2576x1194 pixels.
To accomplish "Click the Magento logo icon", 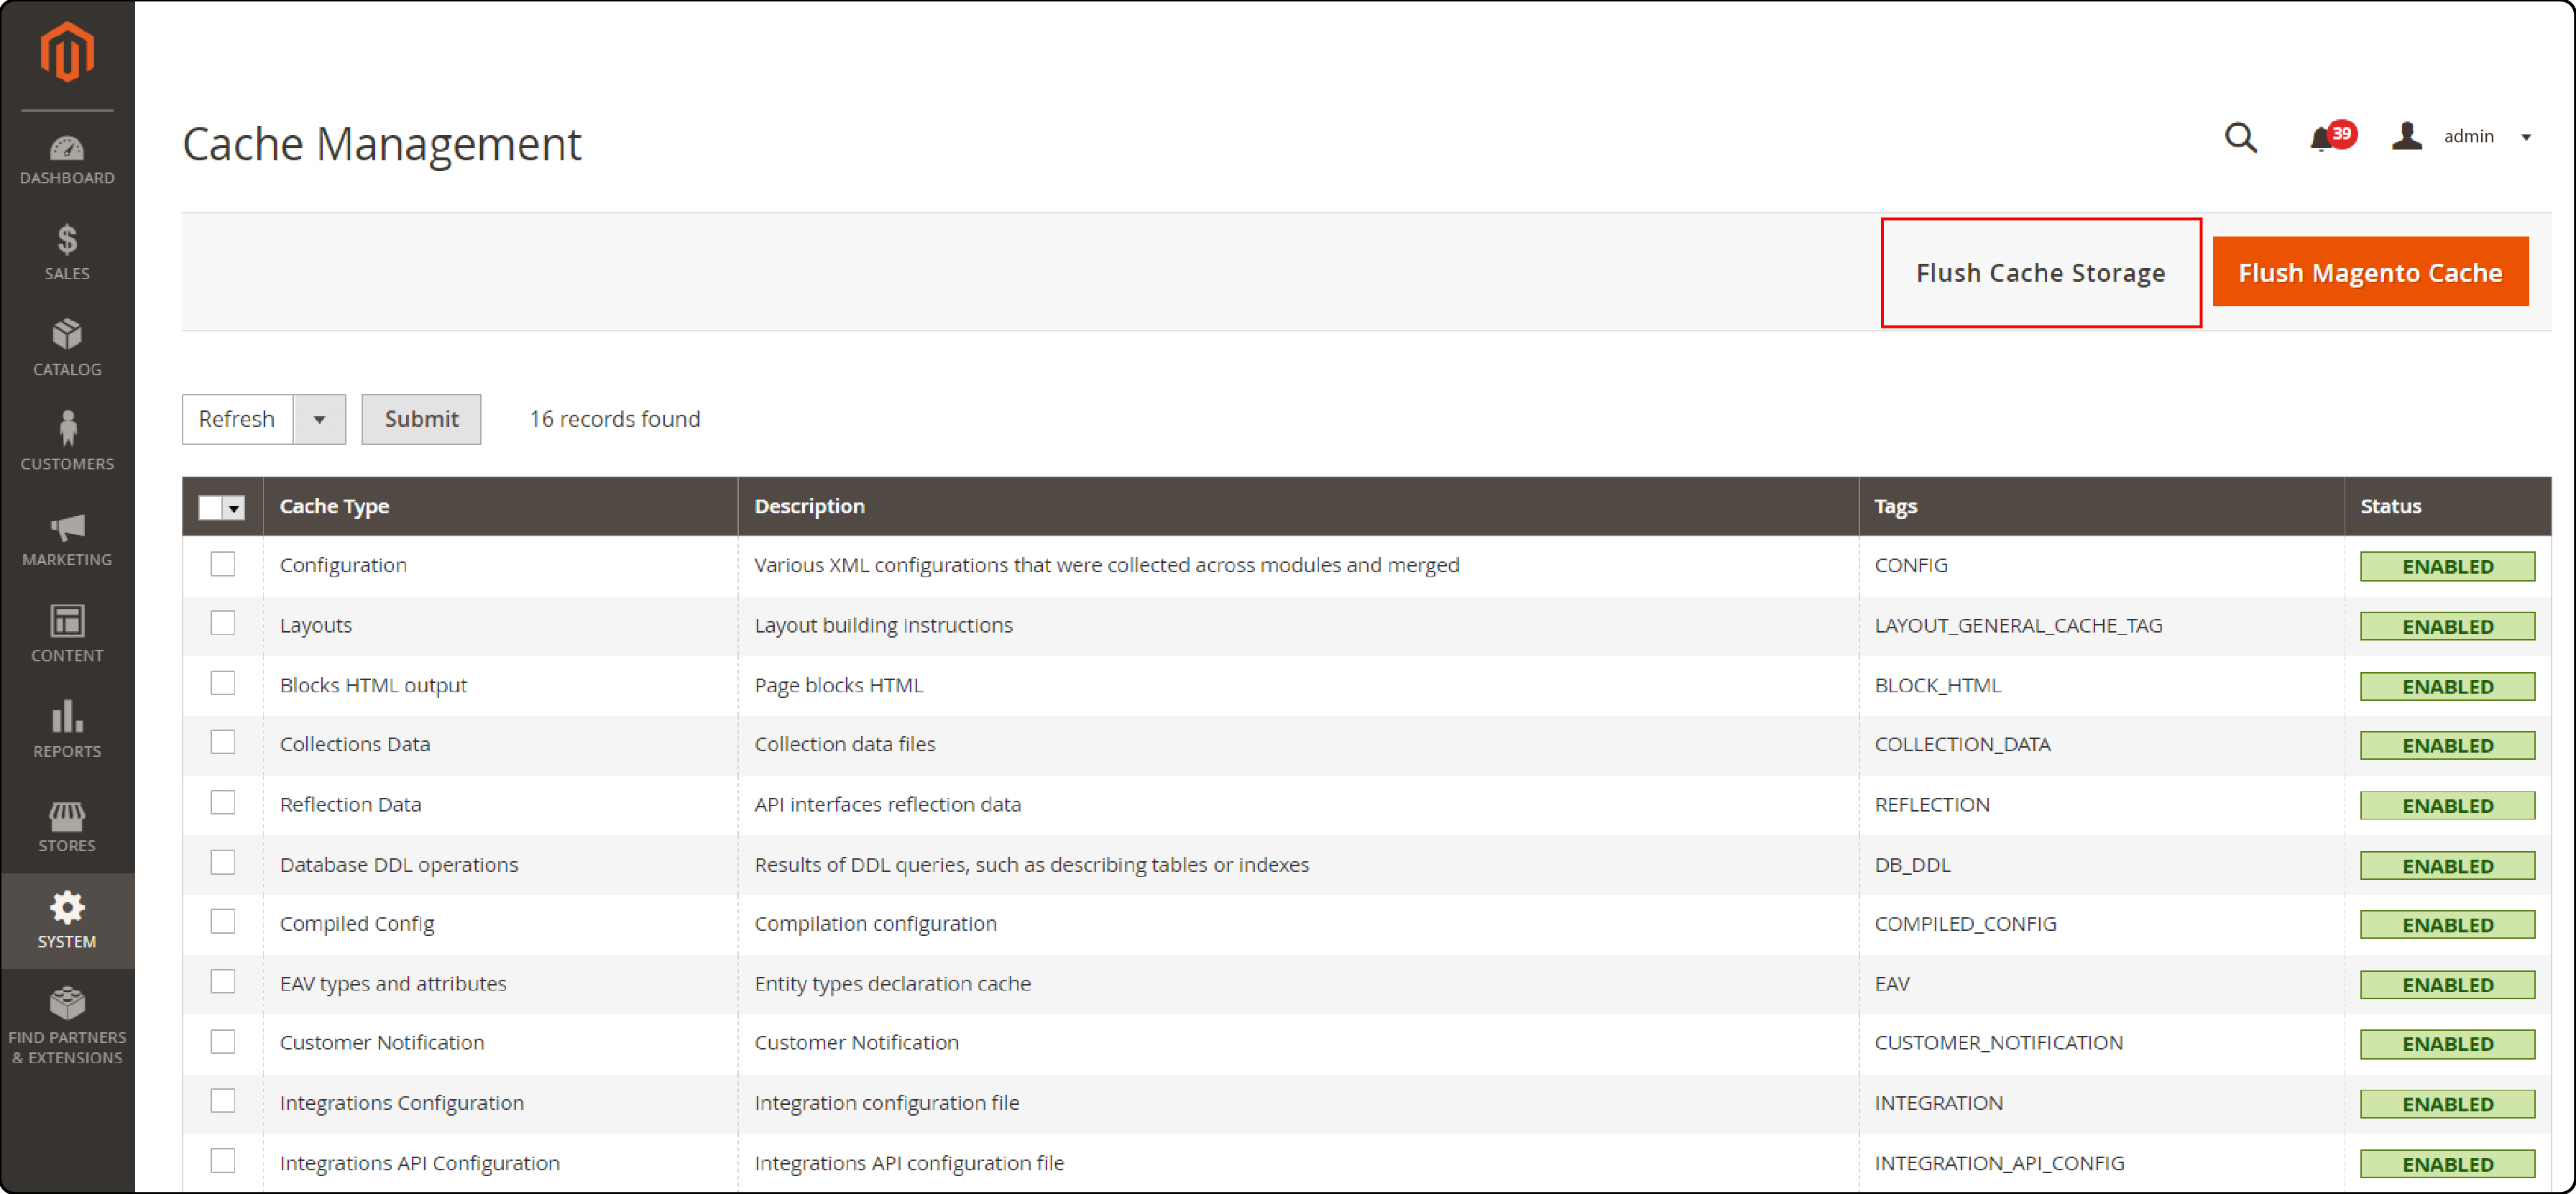I will (x=67, y=51).
